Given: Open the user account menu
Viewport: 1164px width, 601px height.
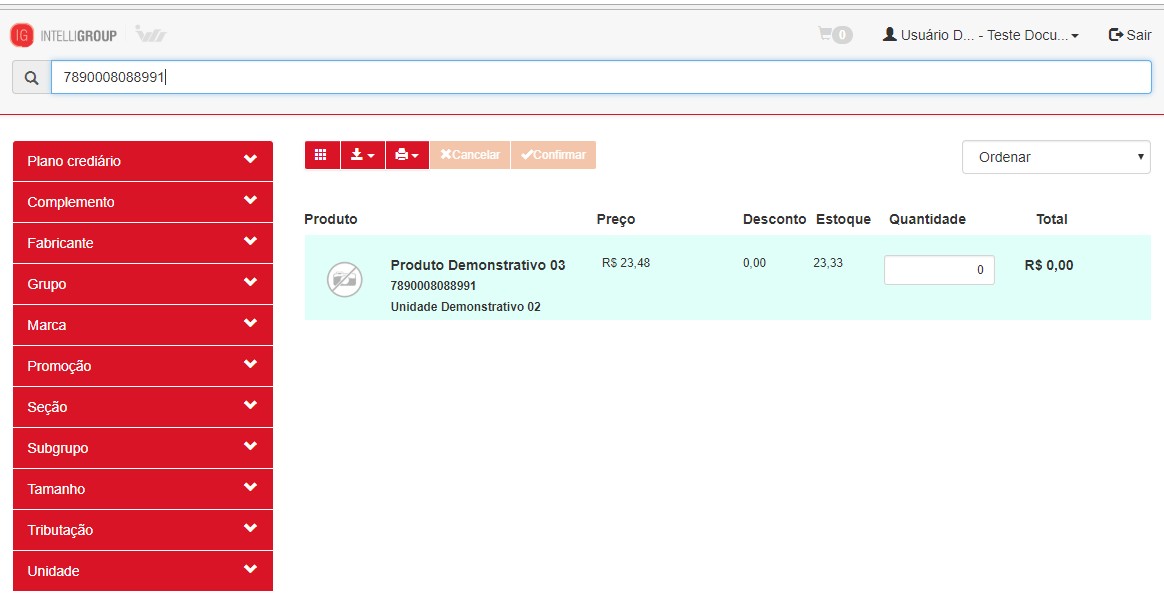Looking at the screenshot, I should [x=981, y=35].
